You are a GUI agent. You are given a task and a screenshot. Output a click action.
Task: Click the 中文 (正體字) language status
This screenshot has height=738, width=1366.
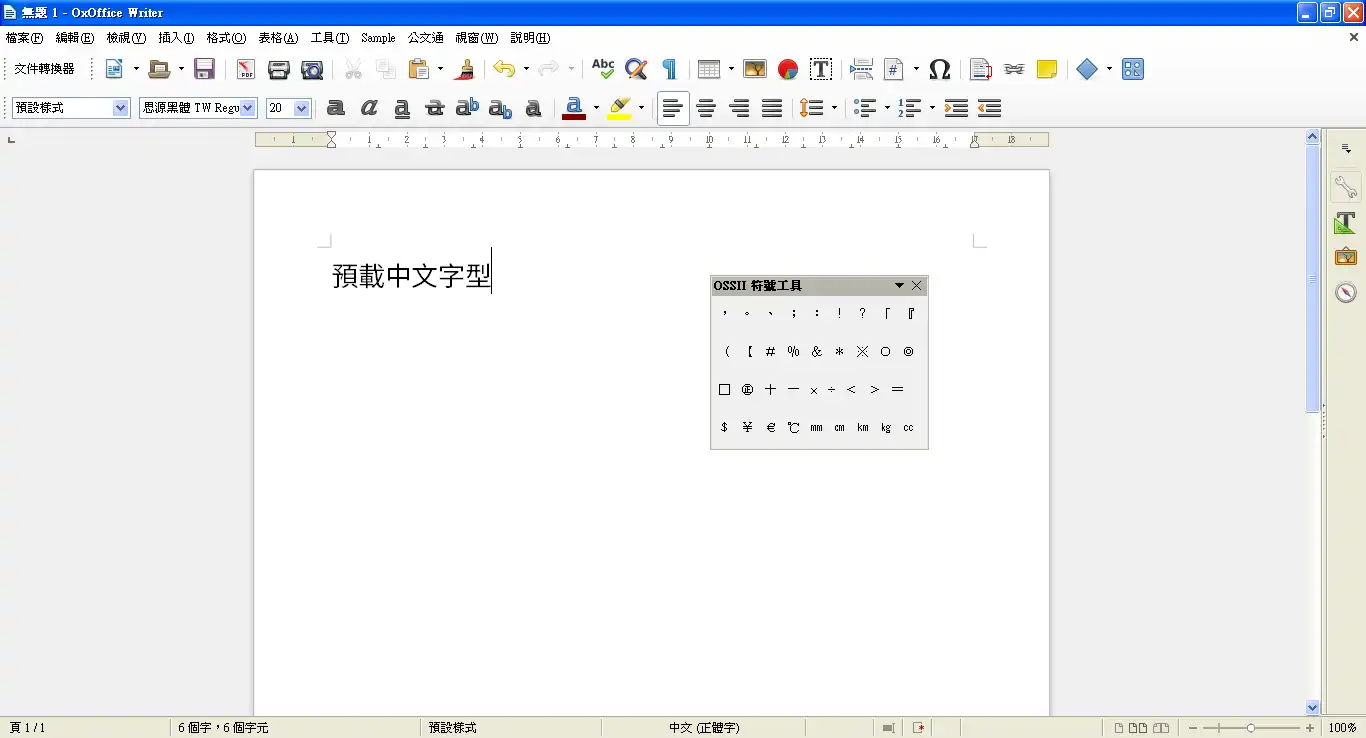click(704, 728)
